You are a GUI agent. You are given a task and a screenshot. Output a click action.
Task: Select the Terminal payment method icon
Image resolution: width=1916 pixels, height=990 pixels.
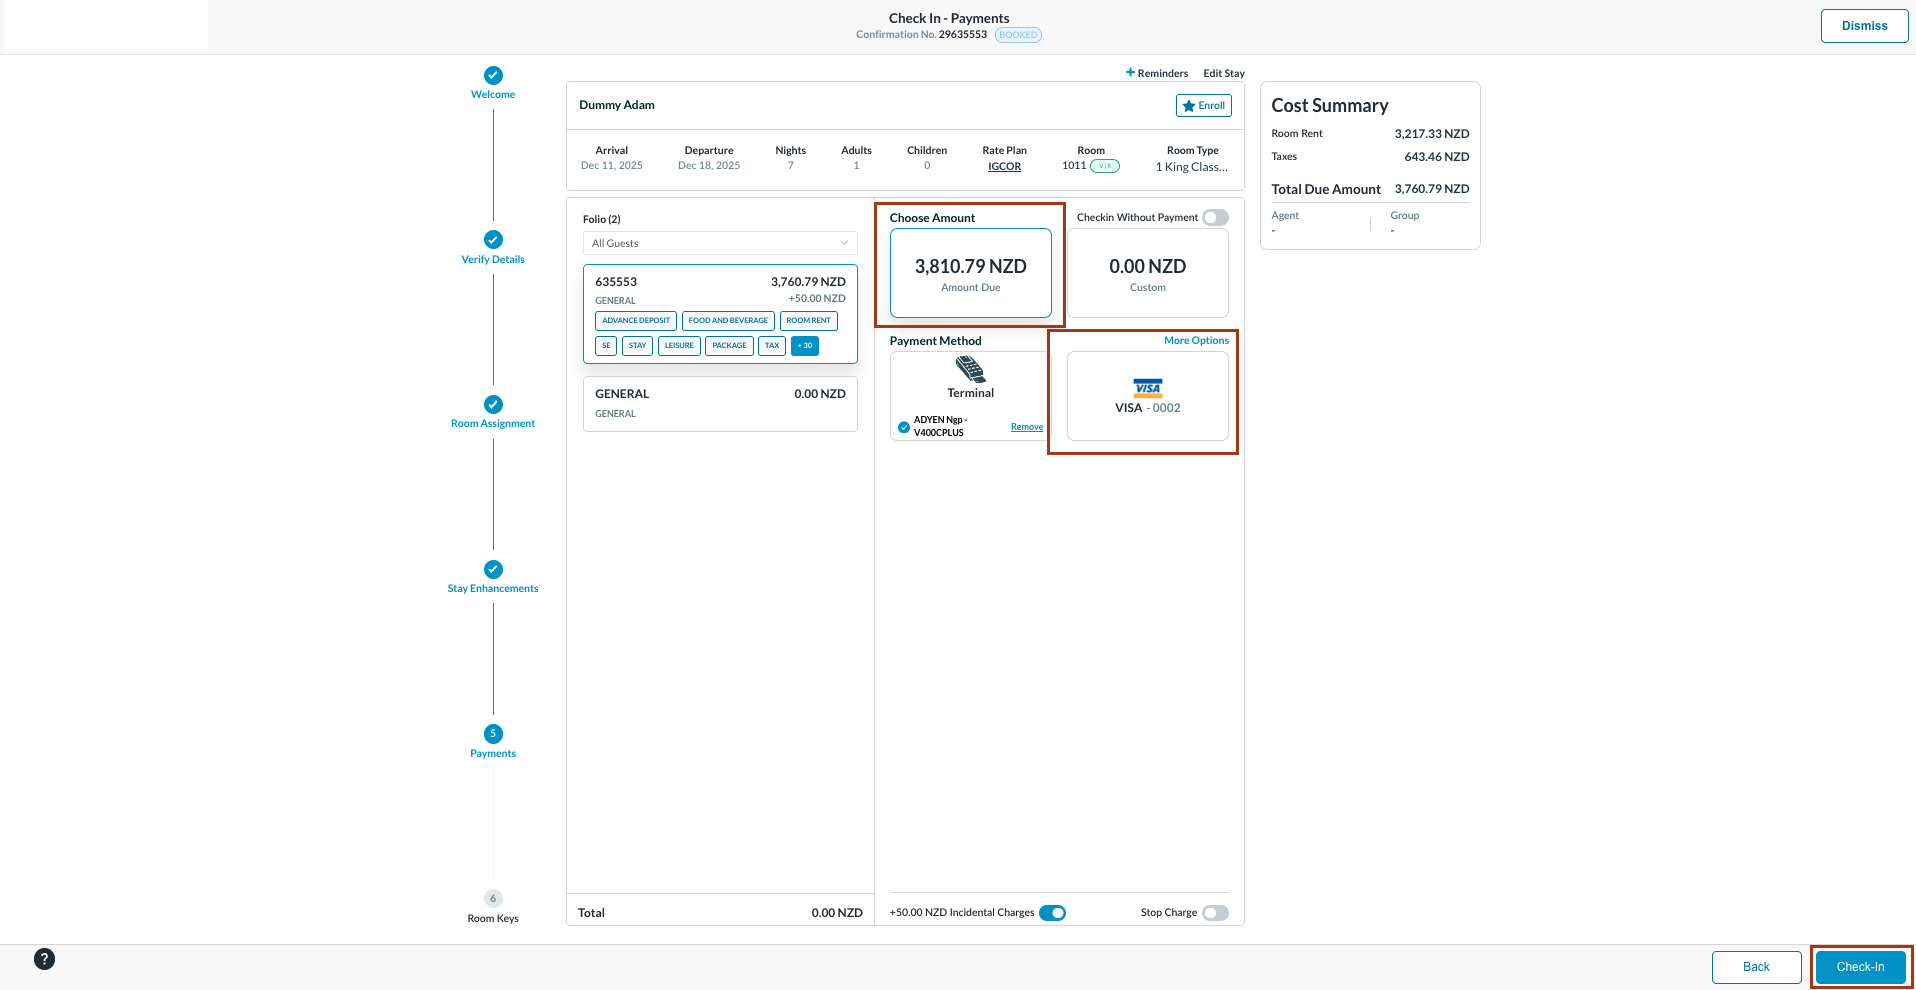(x=970, y=371)
